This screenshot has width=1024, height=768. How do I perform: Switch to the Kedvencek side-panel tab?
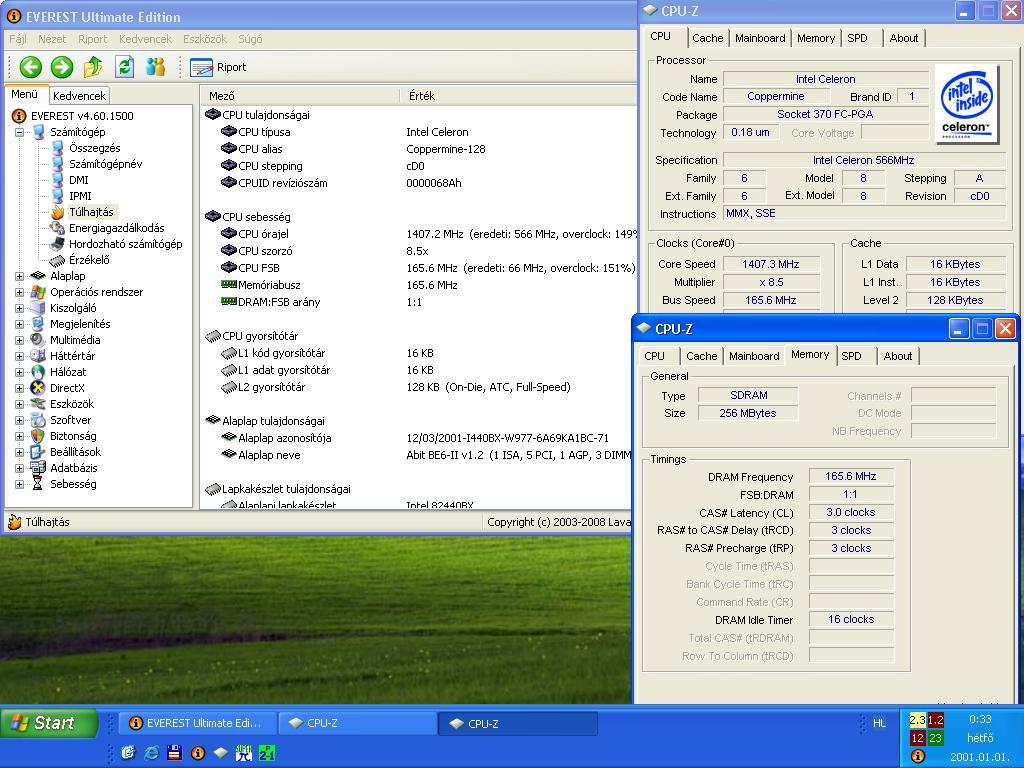click(x=79, y=96)
